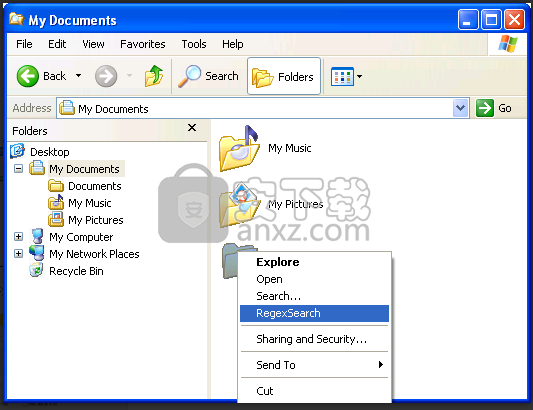Click the My Documents title bar icon
The image size is (533, 410).
point(16,19)
